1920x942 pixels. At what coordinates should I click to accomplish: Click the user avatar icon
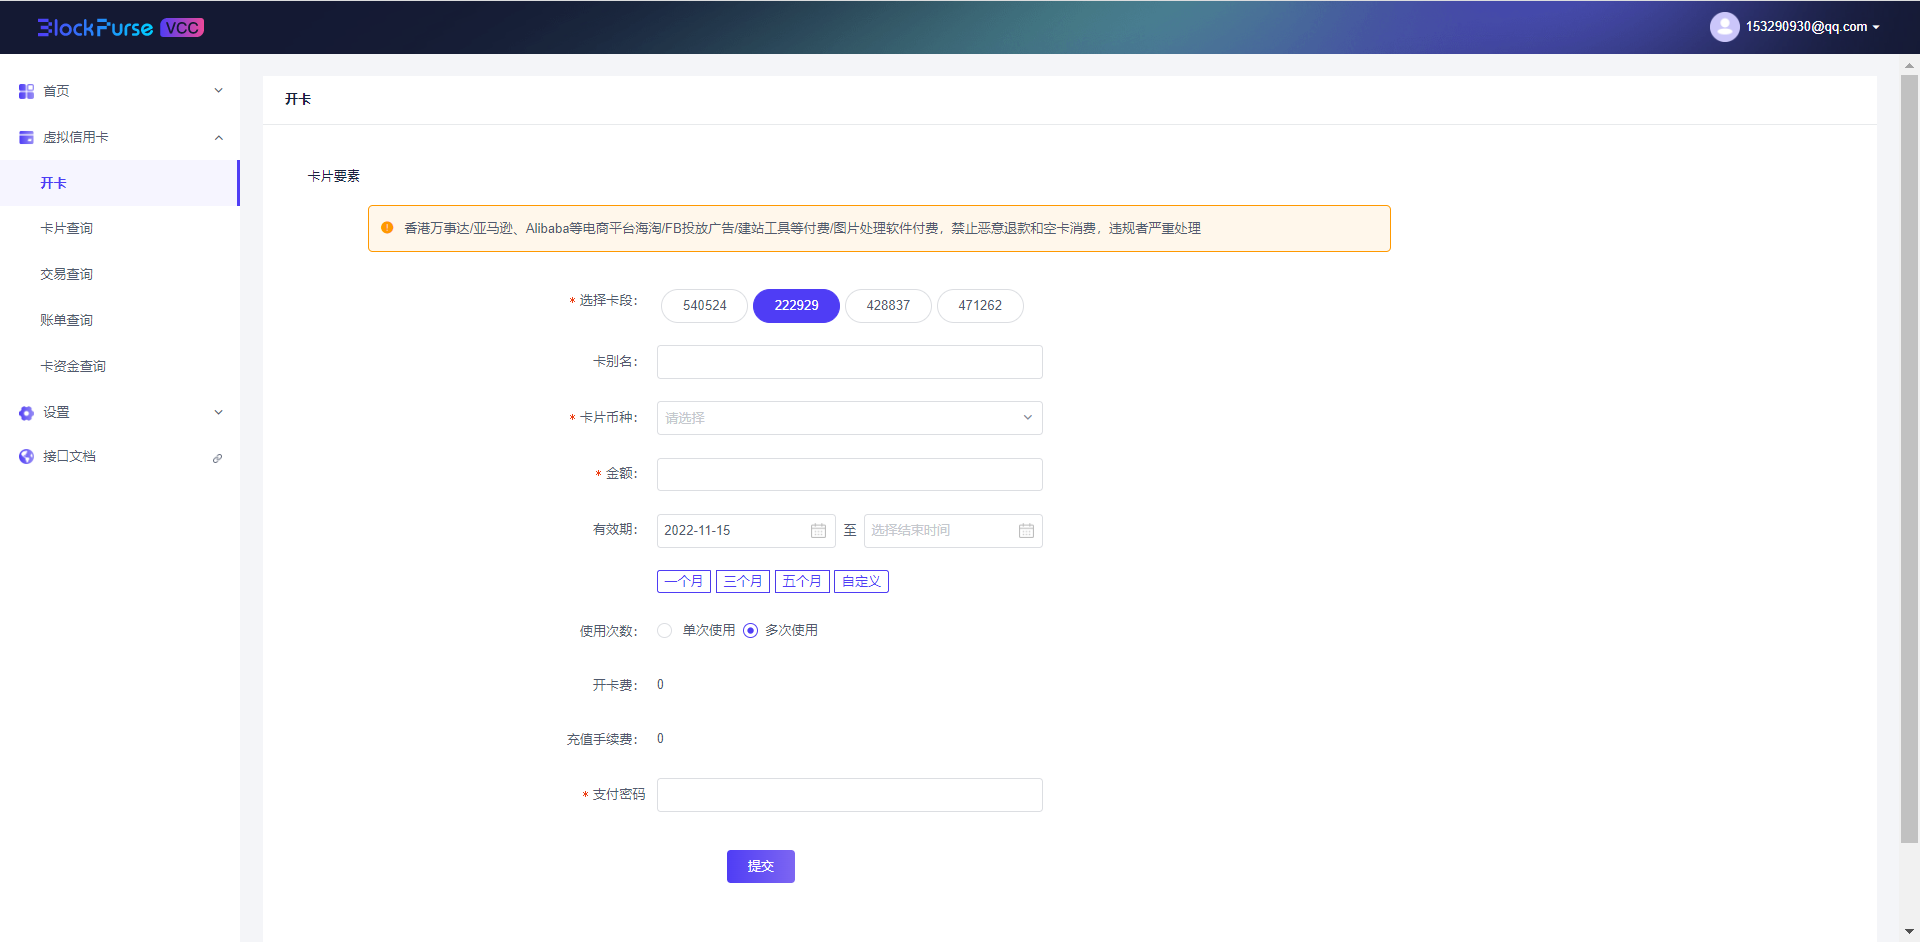click(x=1724, y=27)
